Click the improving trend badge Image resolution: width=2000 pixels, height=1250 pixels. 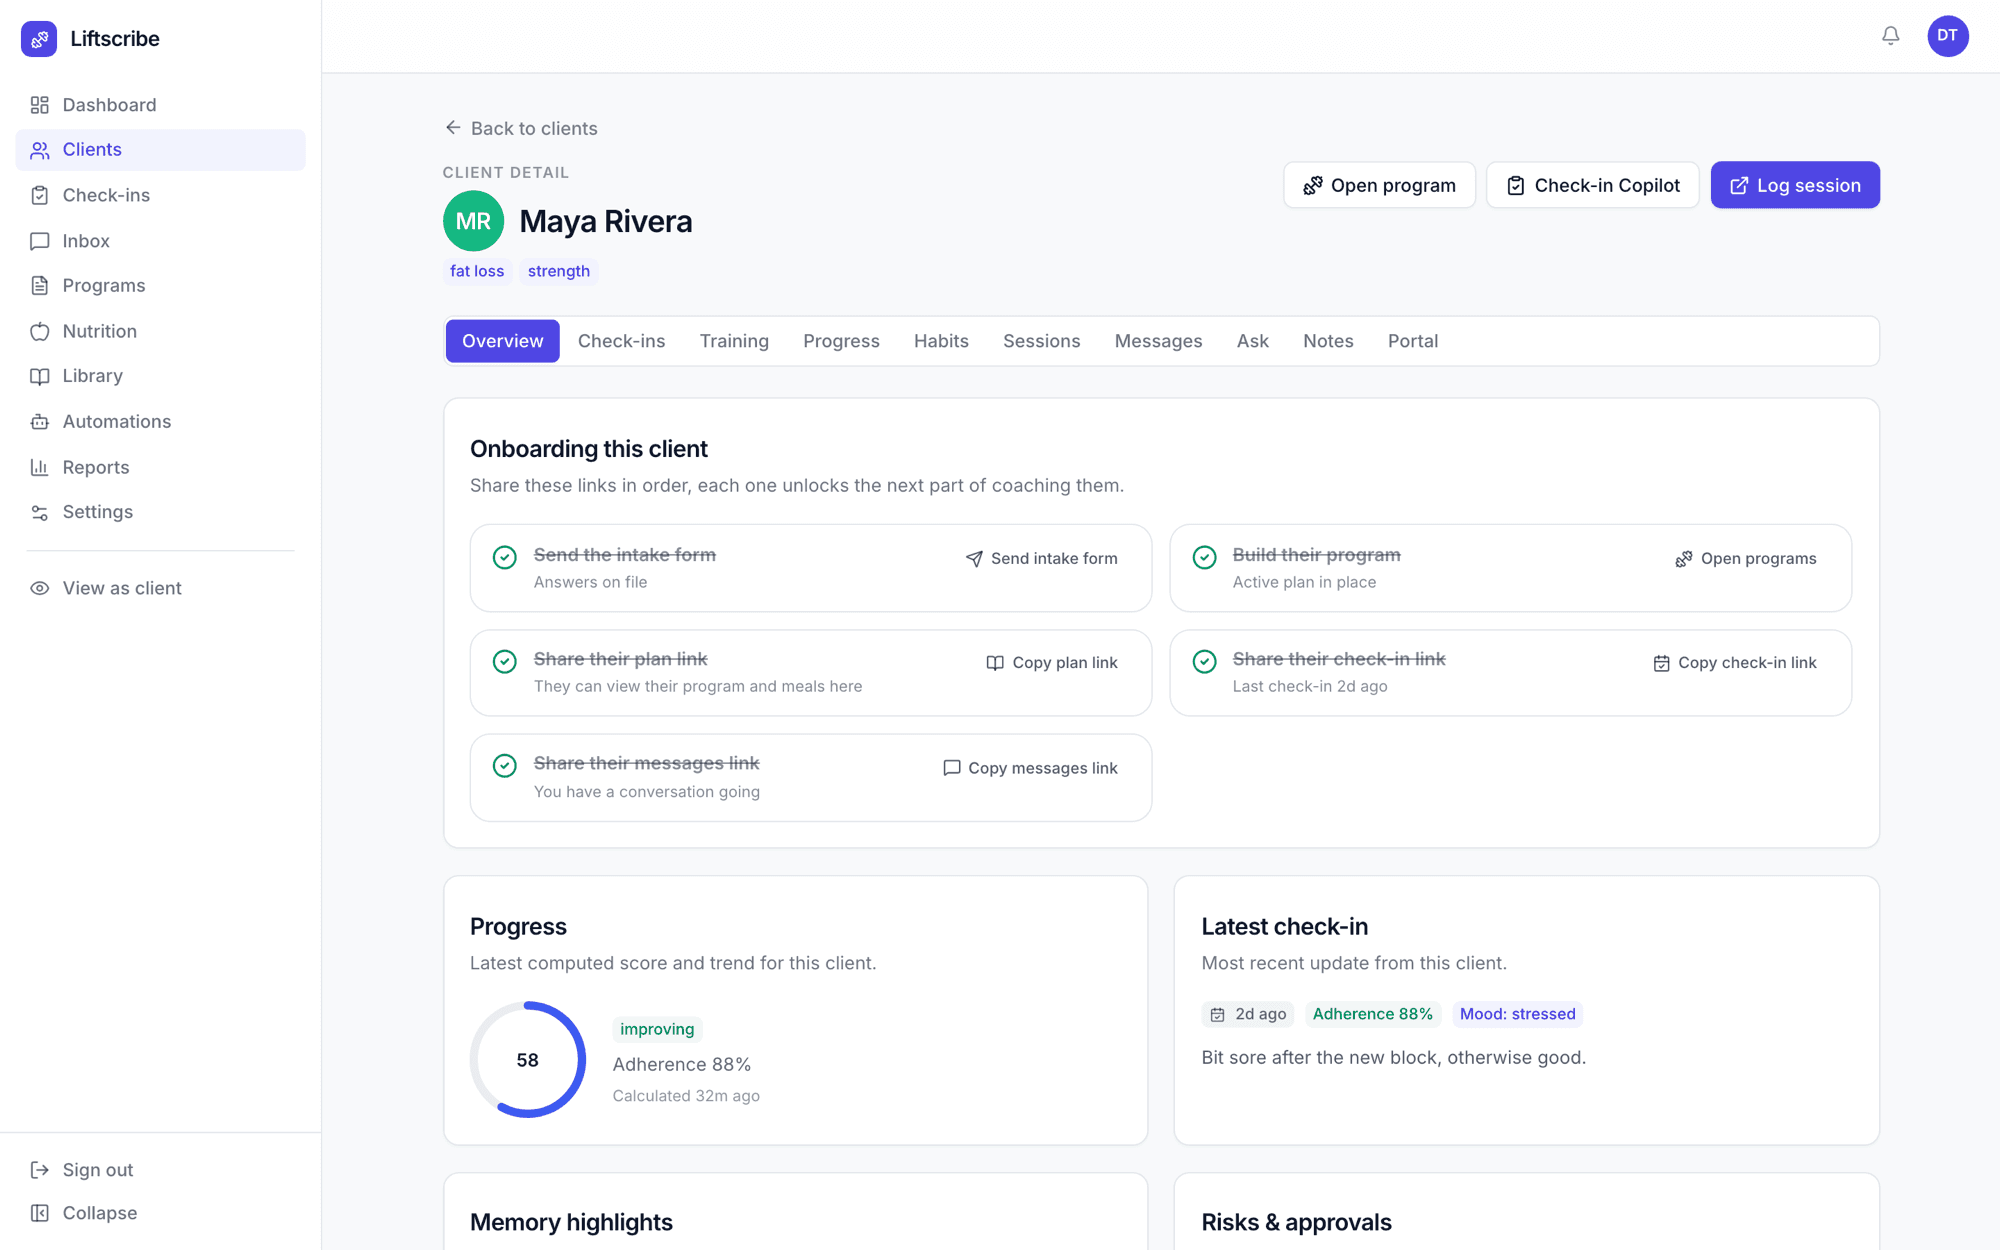[657, 1029]
